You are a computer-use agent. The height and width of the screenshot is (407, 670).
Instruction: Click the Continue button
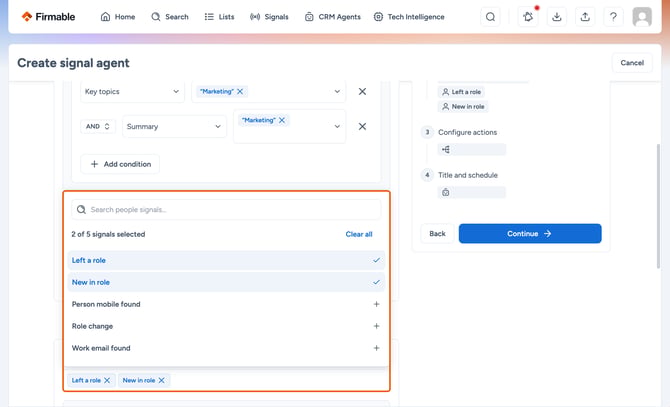(x=530, y=234)
